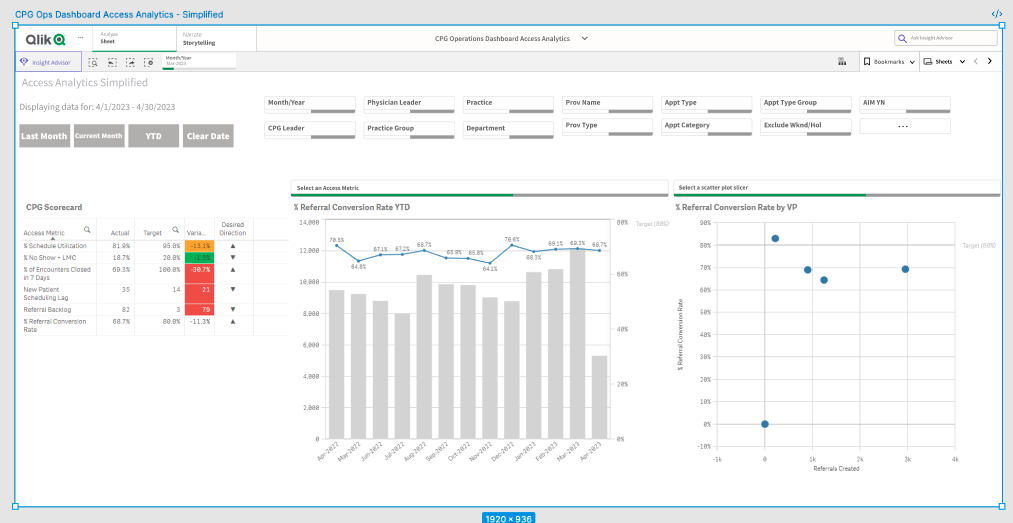Viewport: 1013px width, 523px height.
Task: Click the YTD button
Action: point(153,136)
